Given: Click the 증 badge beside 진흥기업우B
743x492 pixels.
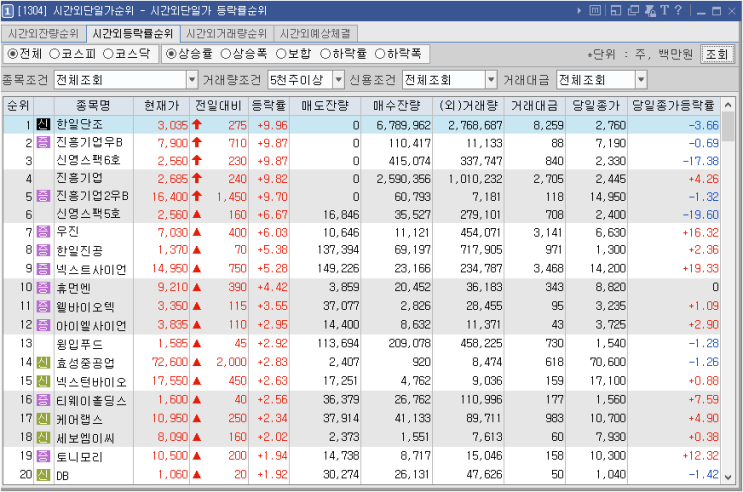Looking at the screenshot, I should [x=43, y=142].
